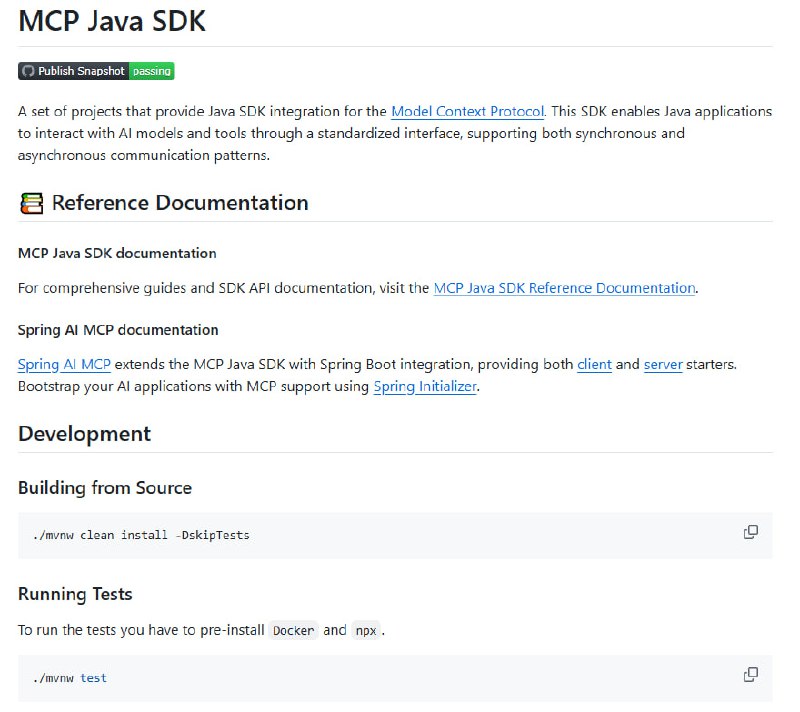Click the Building from Source heading

coord(103,488)
